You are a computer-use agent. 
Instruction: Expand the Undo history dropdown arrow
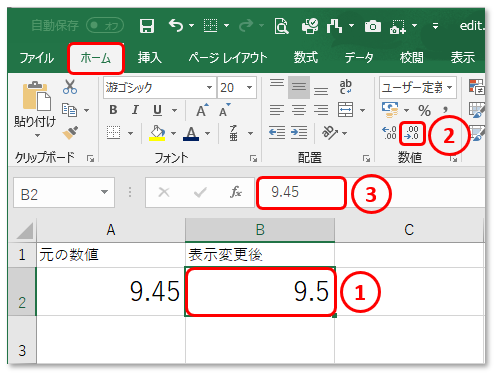click(191, 26)
